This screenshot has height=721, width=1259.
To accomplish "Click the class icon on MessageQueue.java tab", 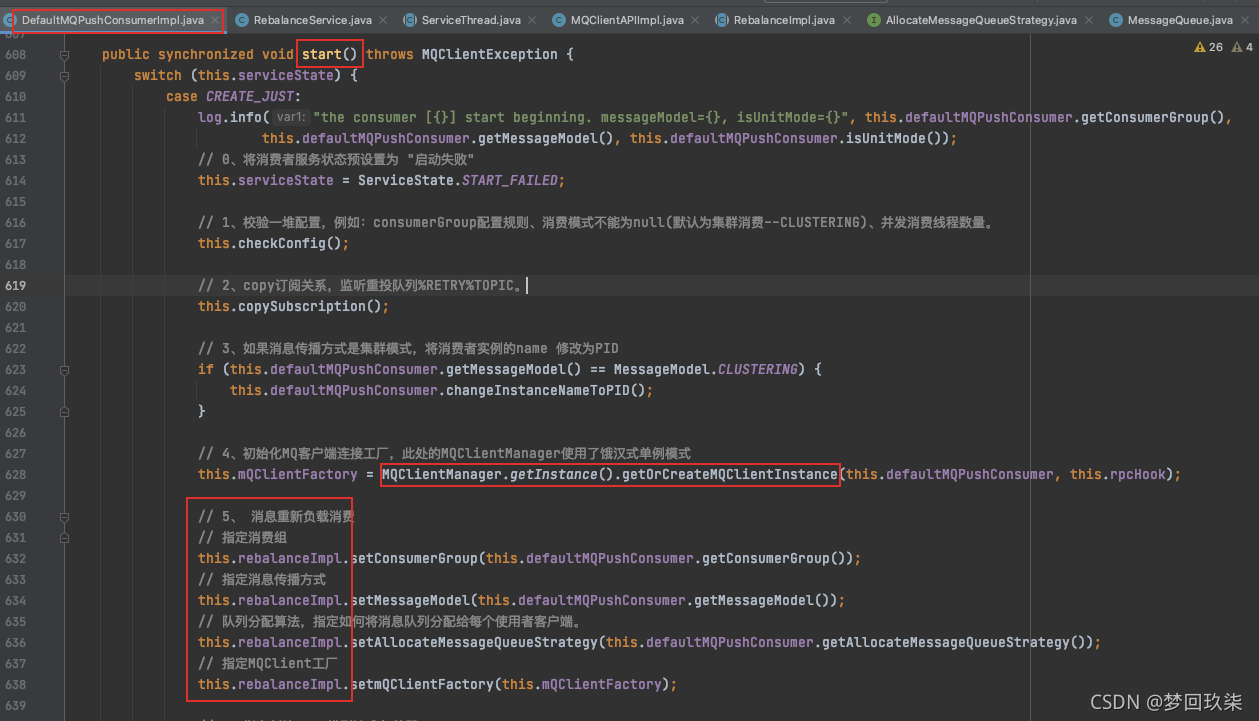I will (x=1116, y=20).
